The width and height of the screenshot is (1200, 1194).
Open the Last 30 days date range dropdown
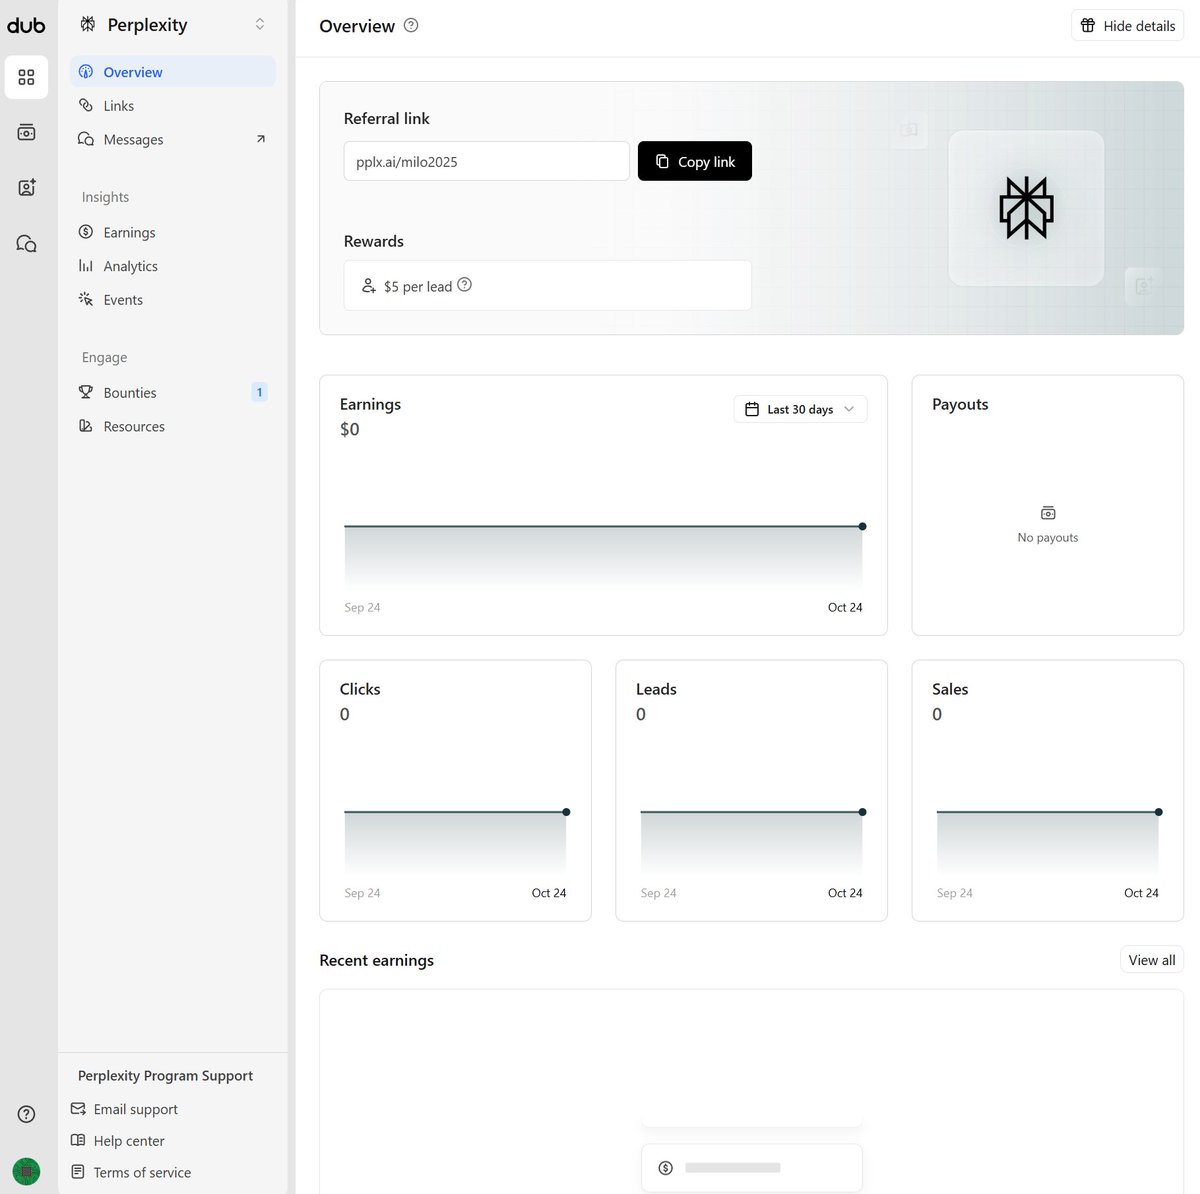click(x=801, y=409)
